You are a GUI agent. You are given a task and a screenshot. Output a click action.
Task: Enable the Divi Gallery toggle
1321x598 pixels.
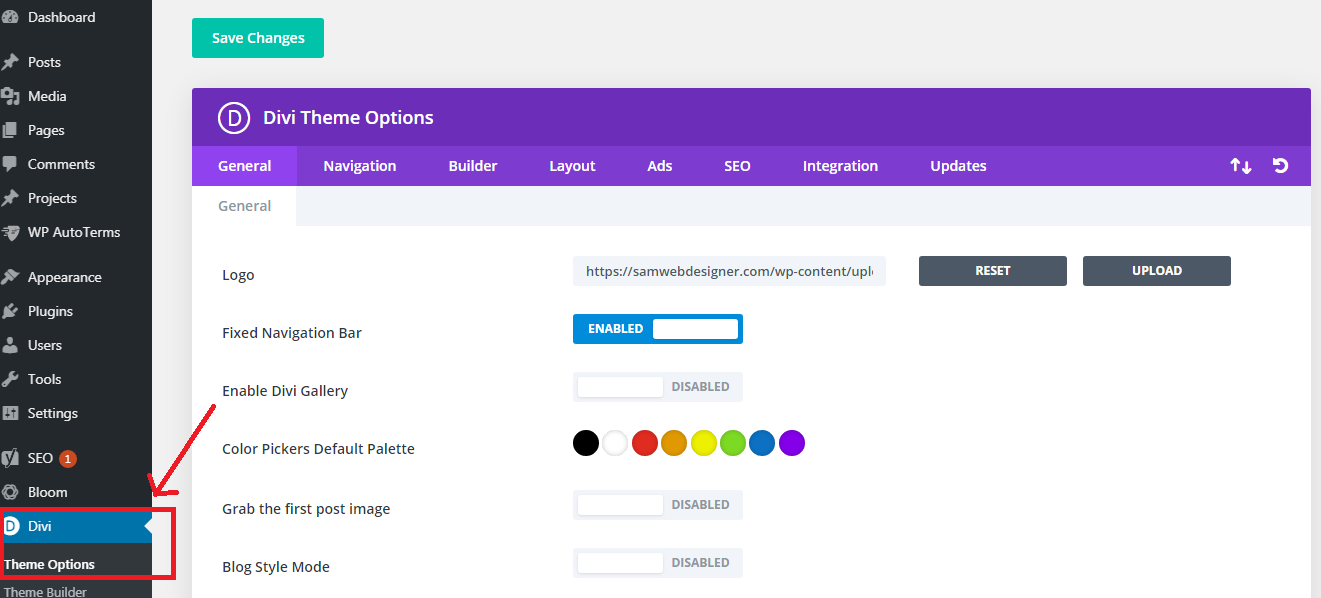(658, 387)
